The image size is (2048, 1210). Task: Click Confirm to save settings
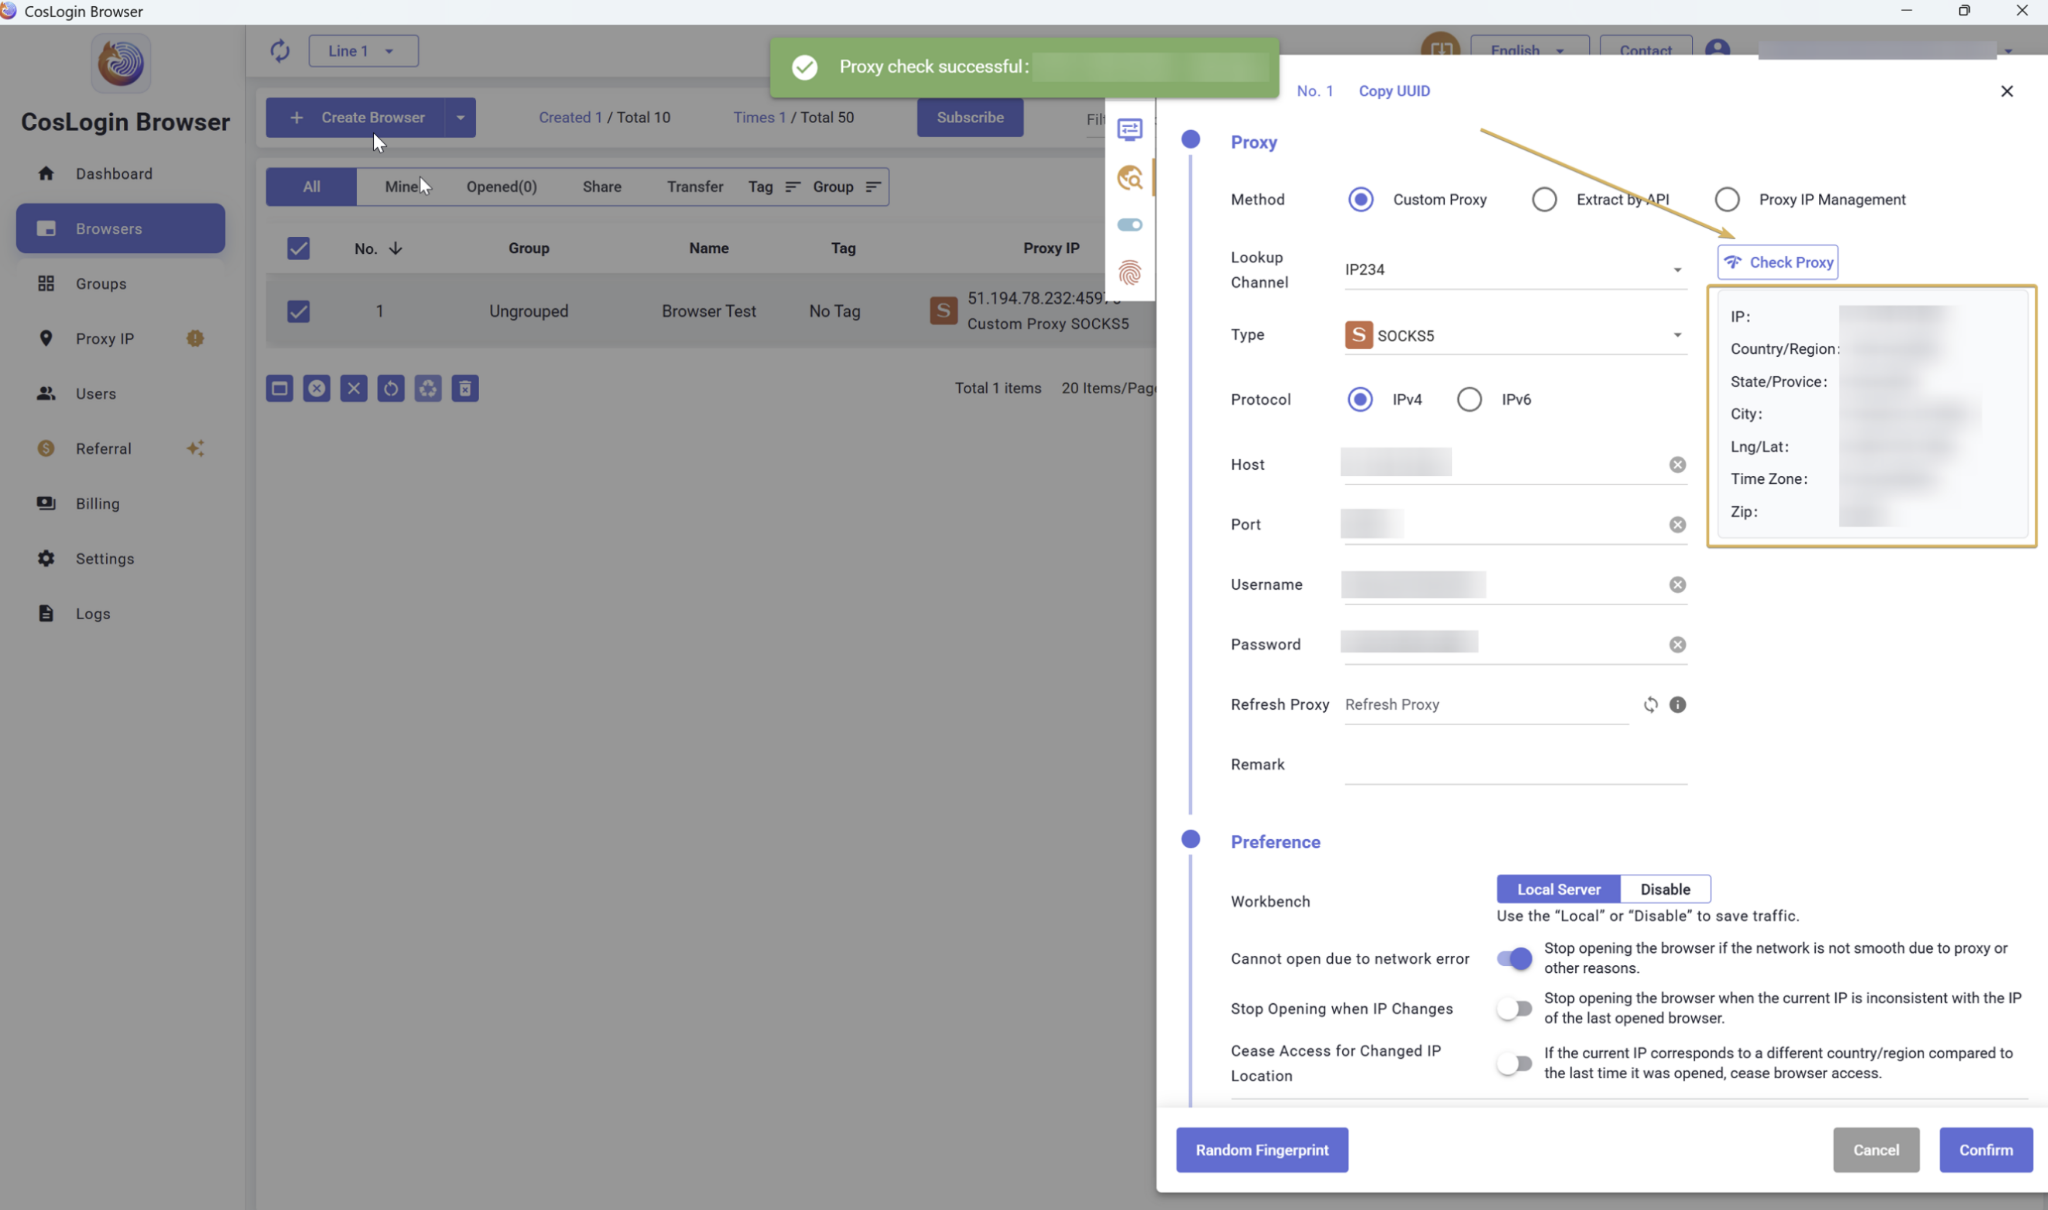point(1986,1150)
